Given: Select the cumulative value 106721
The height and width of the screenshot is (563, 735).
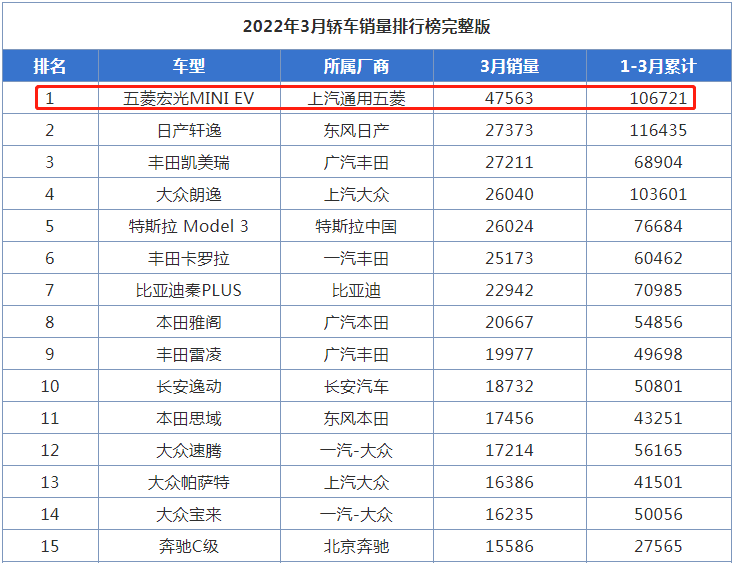Looking at the screenshot, I should click(658, 98).
